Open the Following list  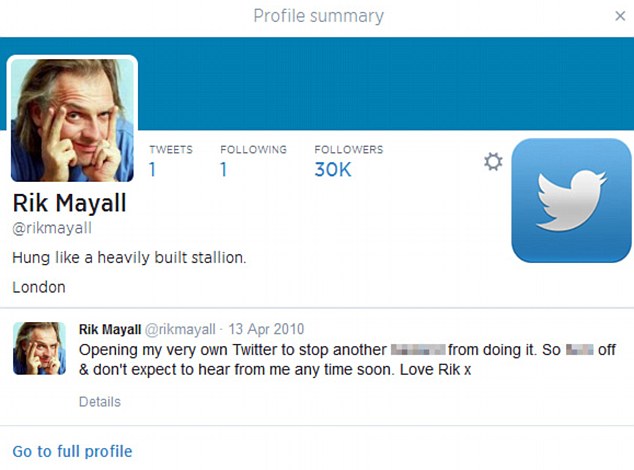coord(253,160)
